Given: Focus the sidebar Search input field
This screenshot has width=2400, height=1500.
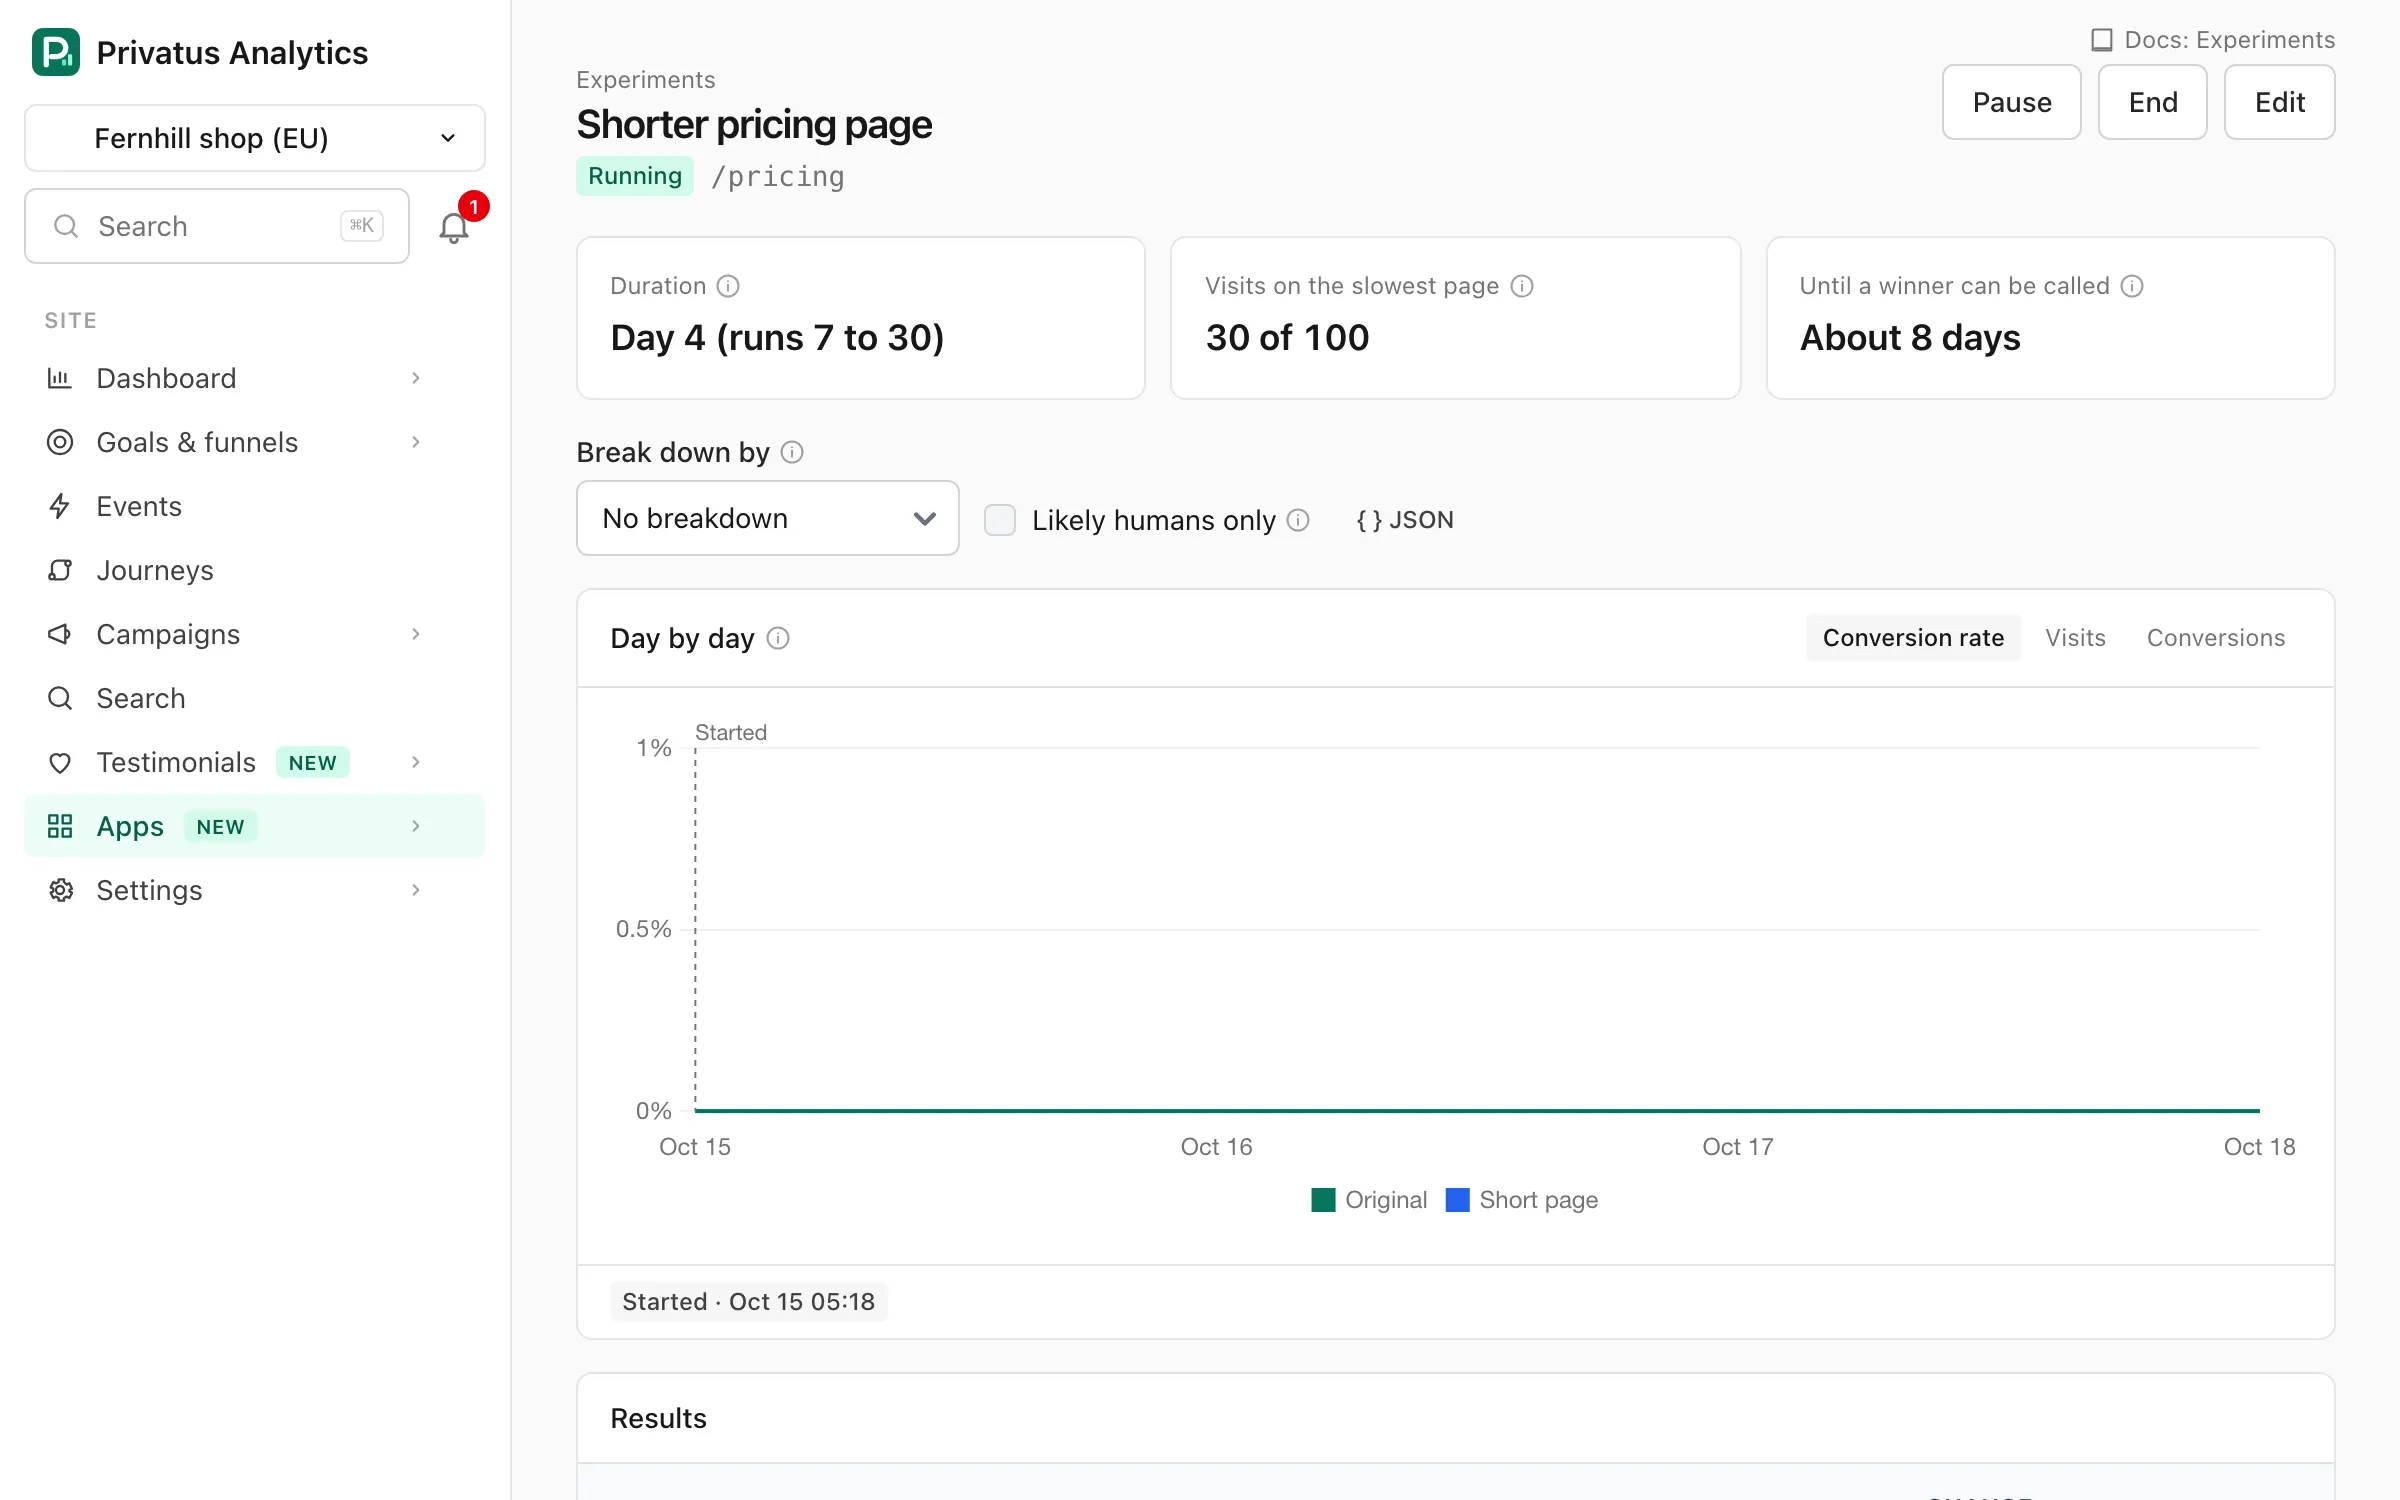Looking at the screenshot, I should tap(217, 226).
